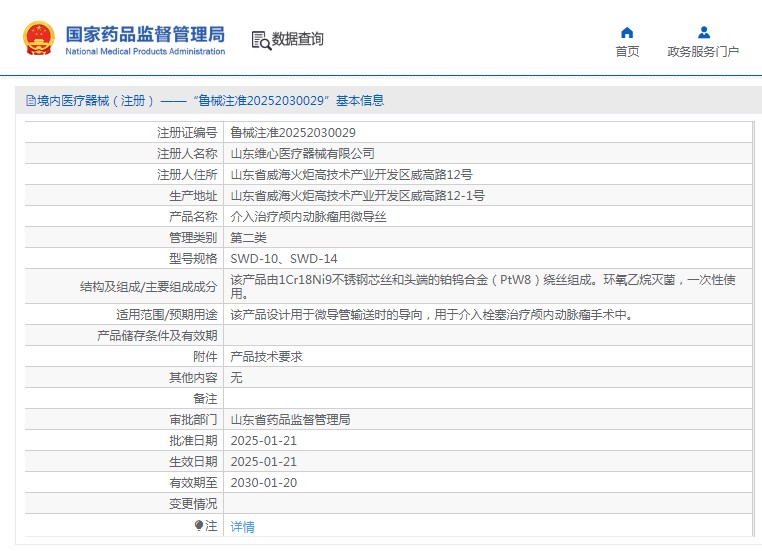Click the 批准日期 label
The height and width of the screenshot is (551, 762).
pos(193,441)
